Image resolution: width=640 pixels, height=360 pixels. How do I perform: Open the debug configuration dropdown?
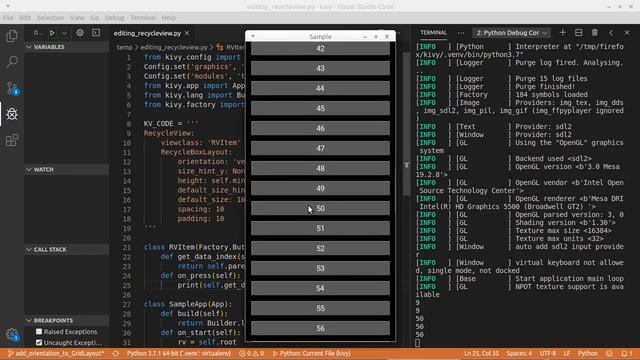tap(64, 33)
